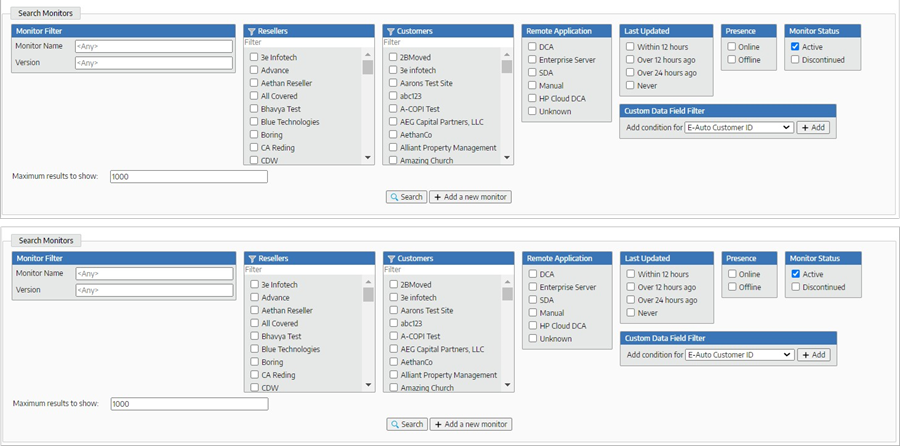Image resolution: width=900 pixels, height=447 pixels.
Task: Click the Customers funnel icon in the upper panel
Action: (x=390, y=31)
